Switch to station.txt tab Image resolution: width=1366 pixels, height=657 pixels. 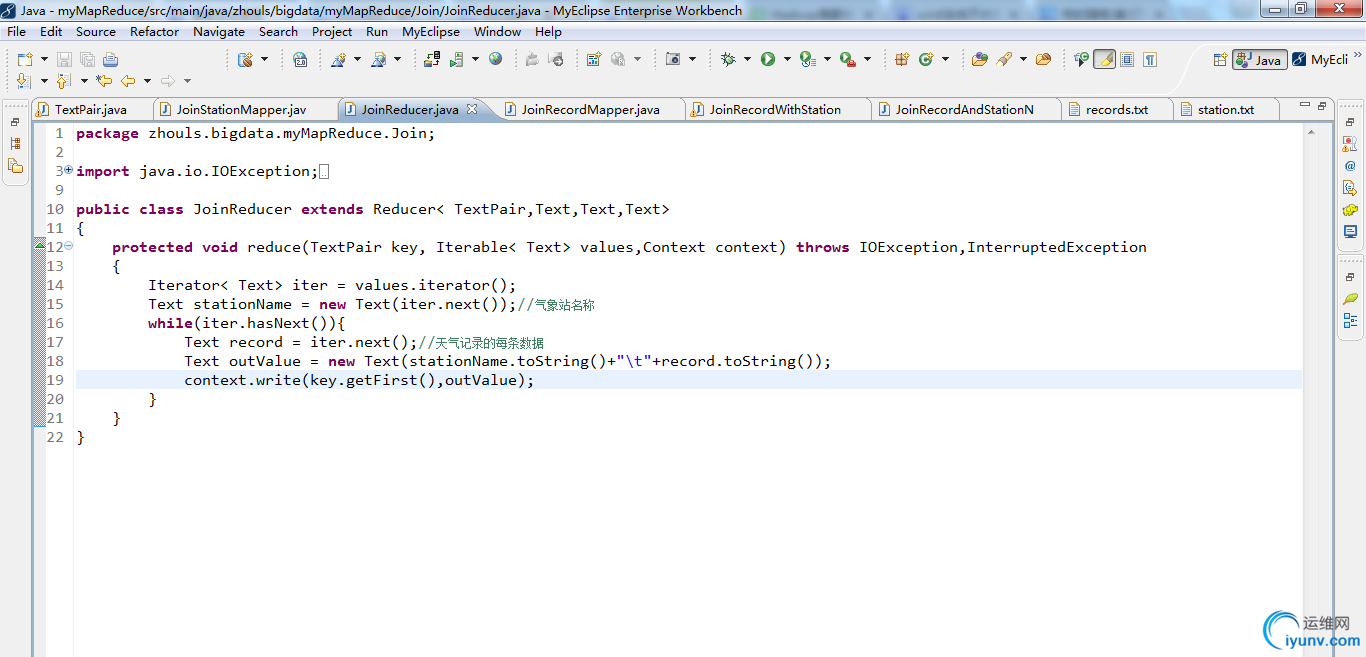[1225, 109]
